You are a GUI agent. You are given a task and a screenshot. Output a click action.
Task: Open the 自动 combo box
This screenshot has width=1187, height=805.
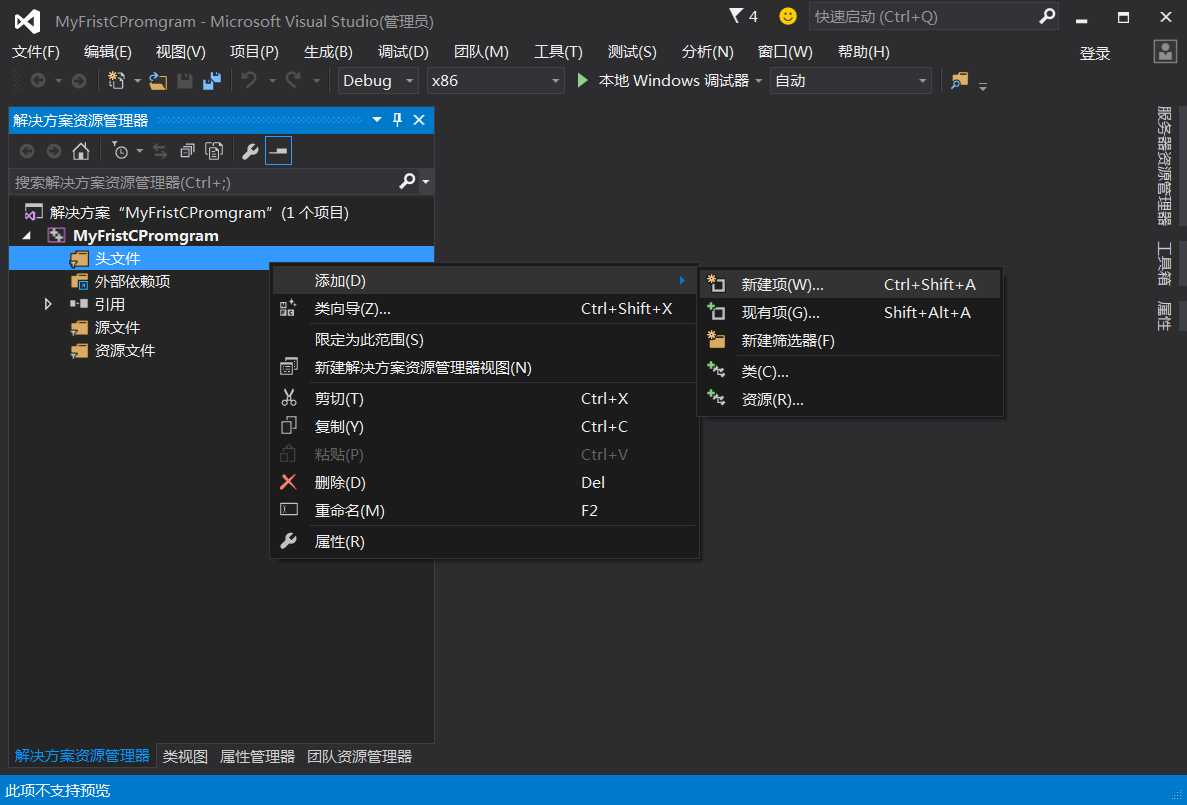click(851, 80)
